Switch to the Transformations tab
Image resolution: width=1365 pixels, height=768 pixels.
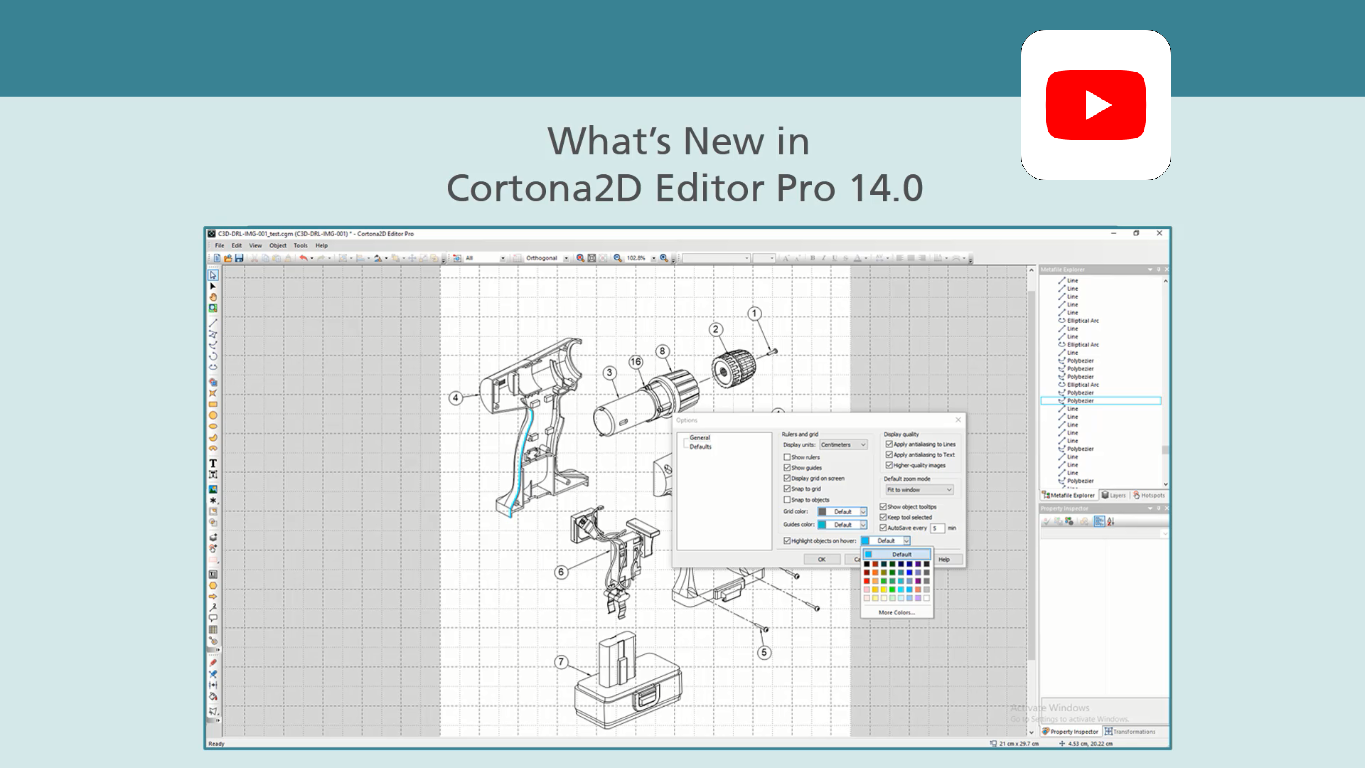(1130, 731)
